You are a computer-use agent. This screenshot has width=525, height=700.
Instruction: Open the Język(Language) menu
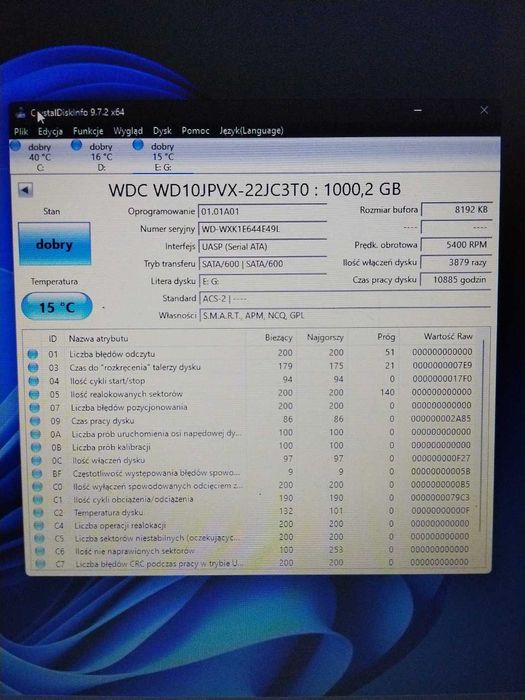pos(251,131)
